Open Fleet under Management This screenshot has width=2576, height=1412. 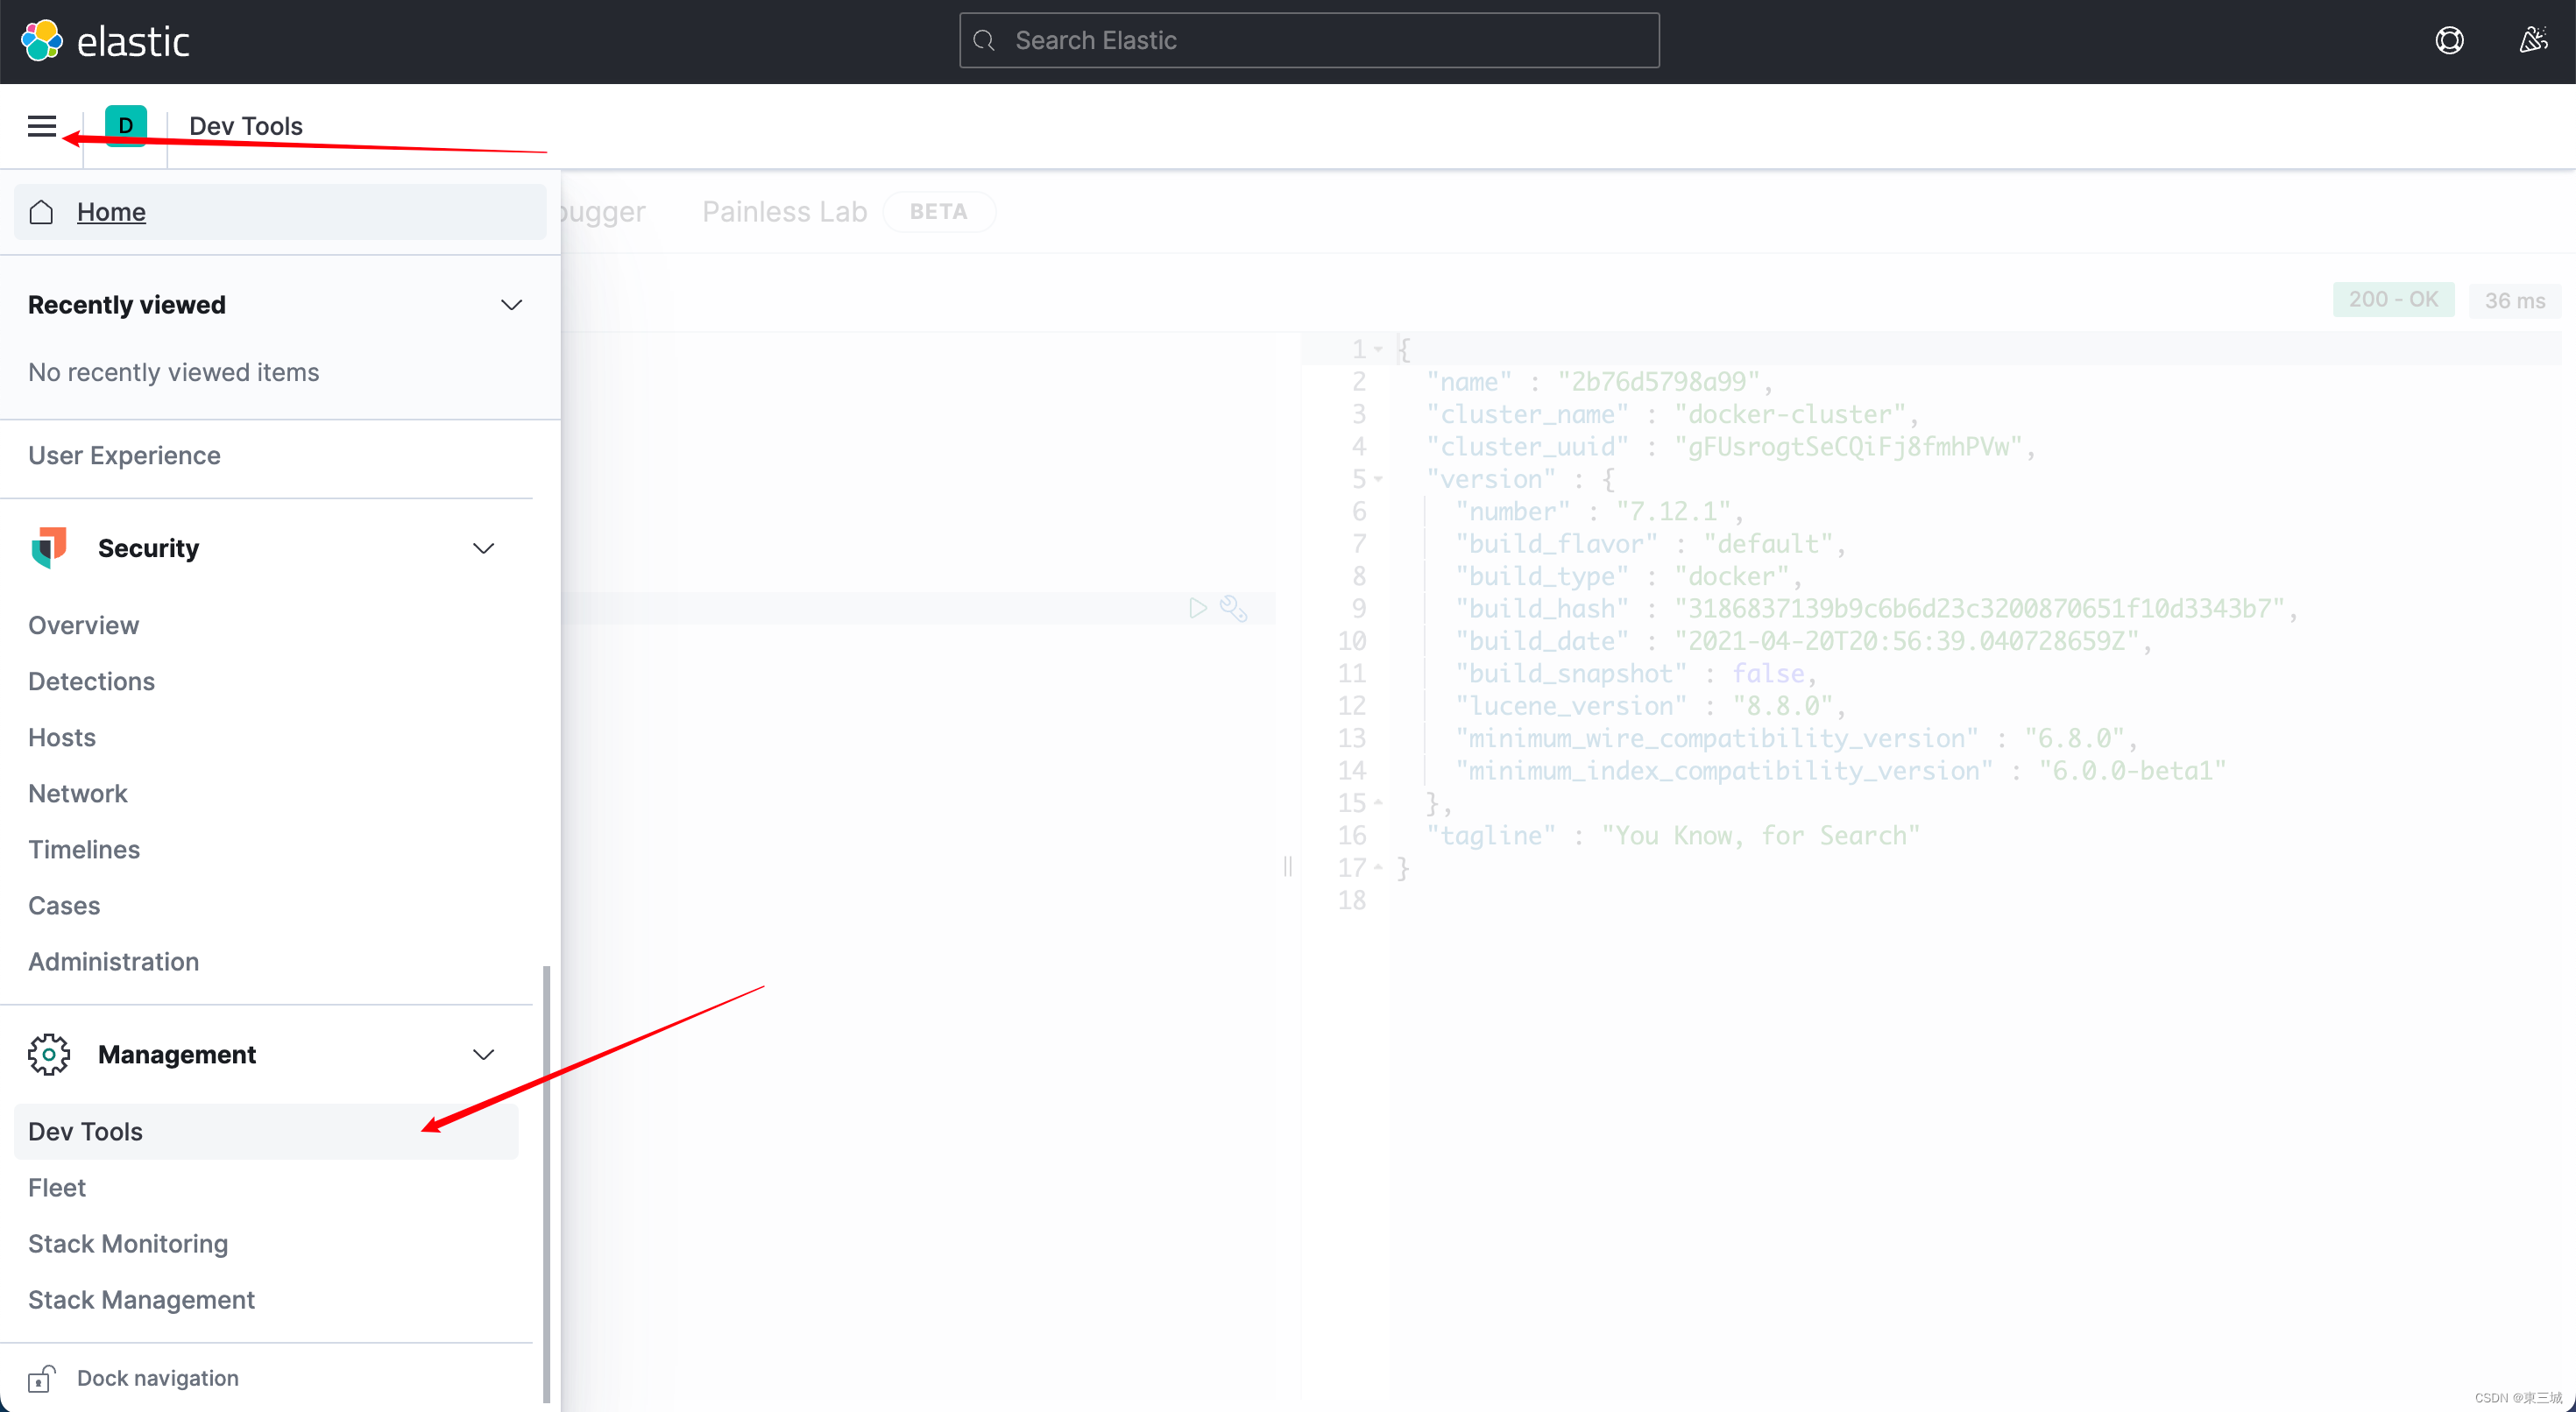tap(57, 1188)
